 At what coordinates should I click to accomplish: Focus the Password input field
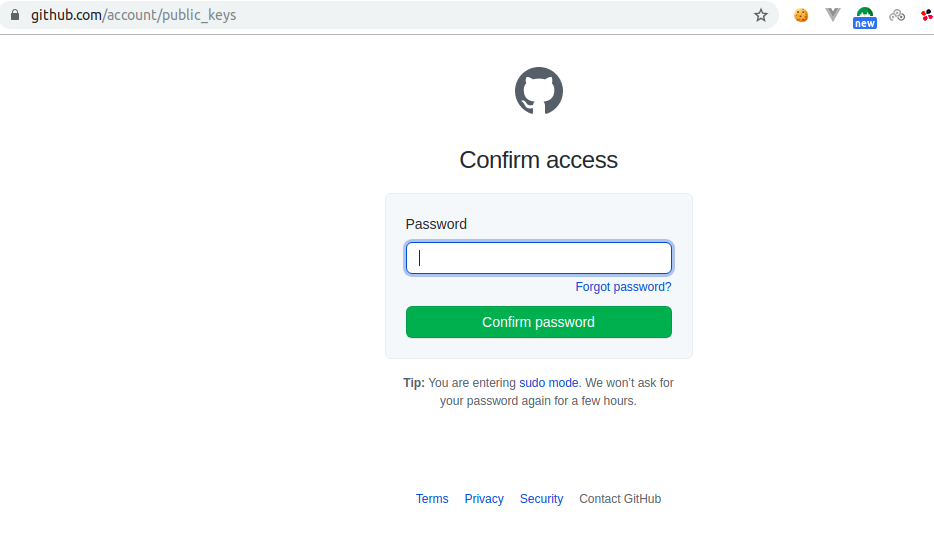click(539, 258)
